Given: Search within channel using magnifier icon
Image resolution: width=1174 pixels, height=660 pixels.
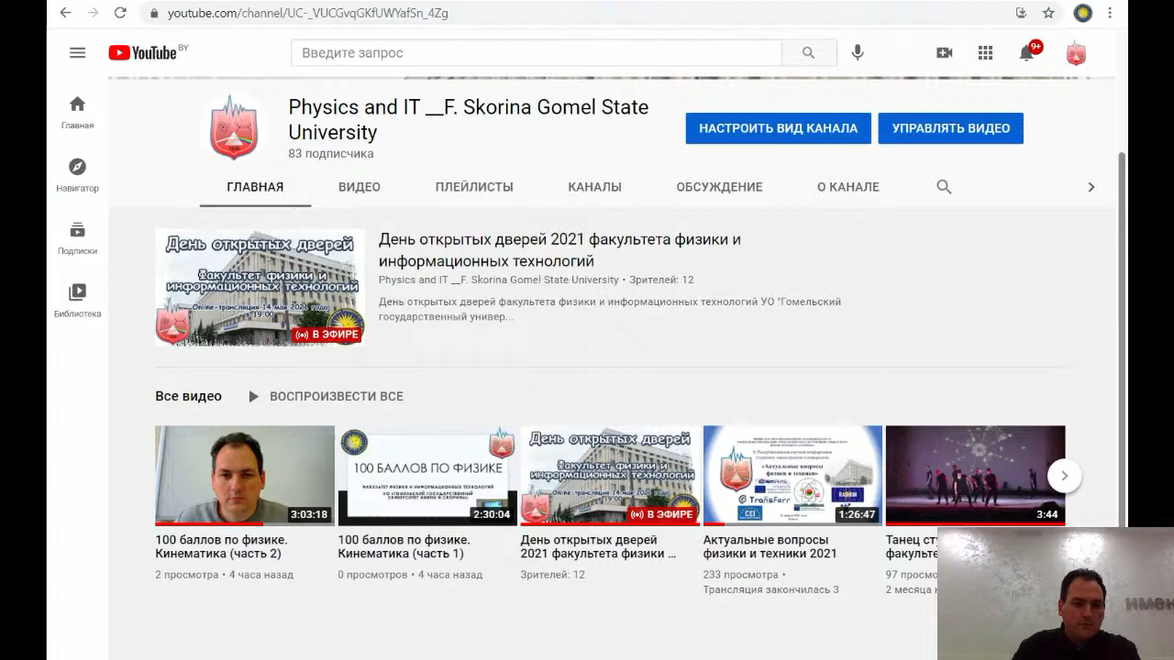Looking at the screenshot, I should [x=943, y=187].
